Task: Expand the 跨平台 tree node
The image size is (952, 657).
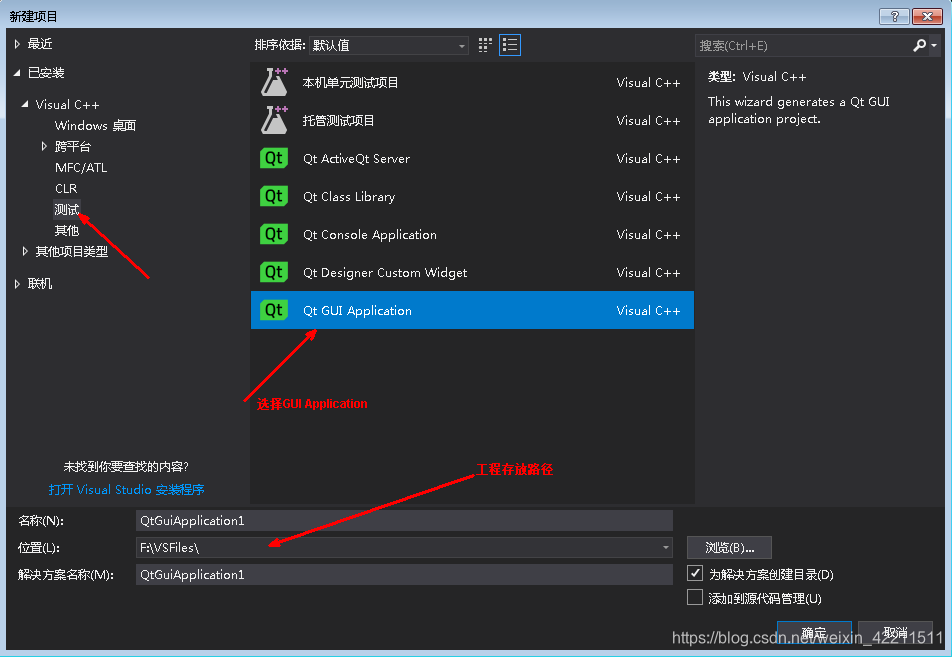Action: (x=44, y=146)
